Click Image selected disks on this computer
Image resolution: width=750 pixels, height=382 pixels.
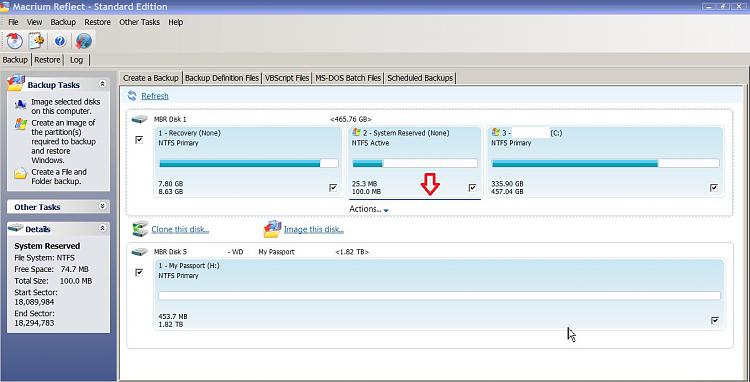click(x=66, y=106)
